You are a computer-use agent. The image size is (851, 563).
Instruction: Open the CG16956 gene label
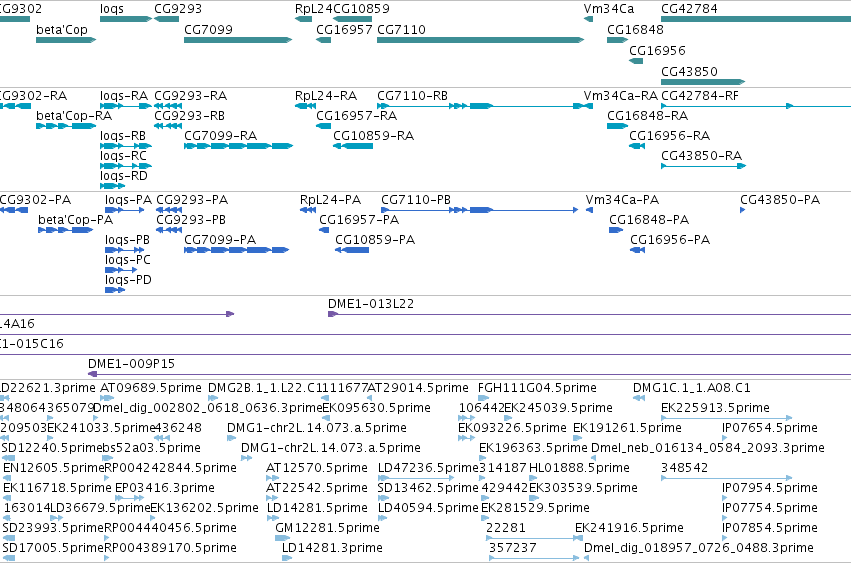point(657,50)
